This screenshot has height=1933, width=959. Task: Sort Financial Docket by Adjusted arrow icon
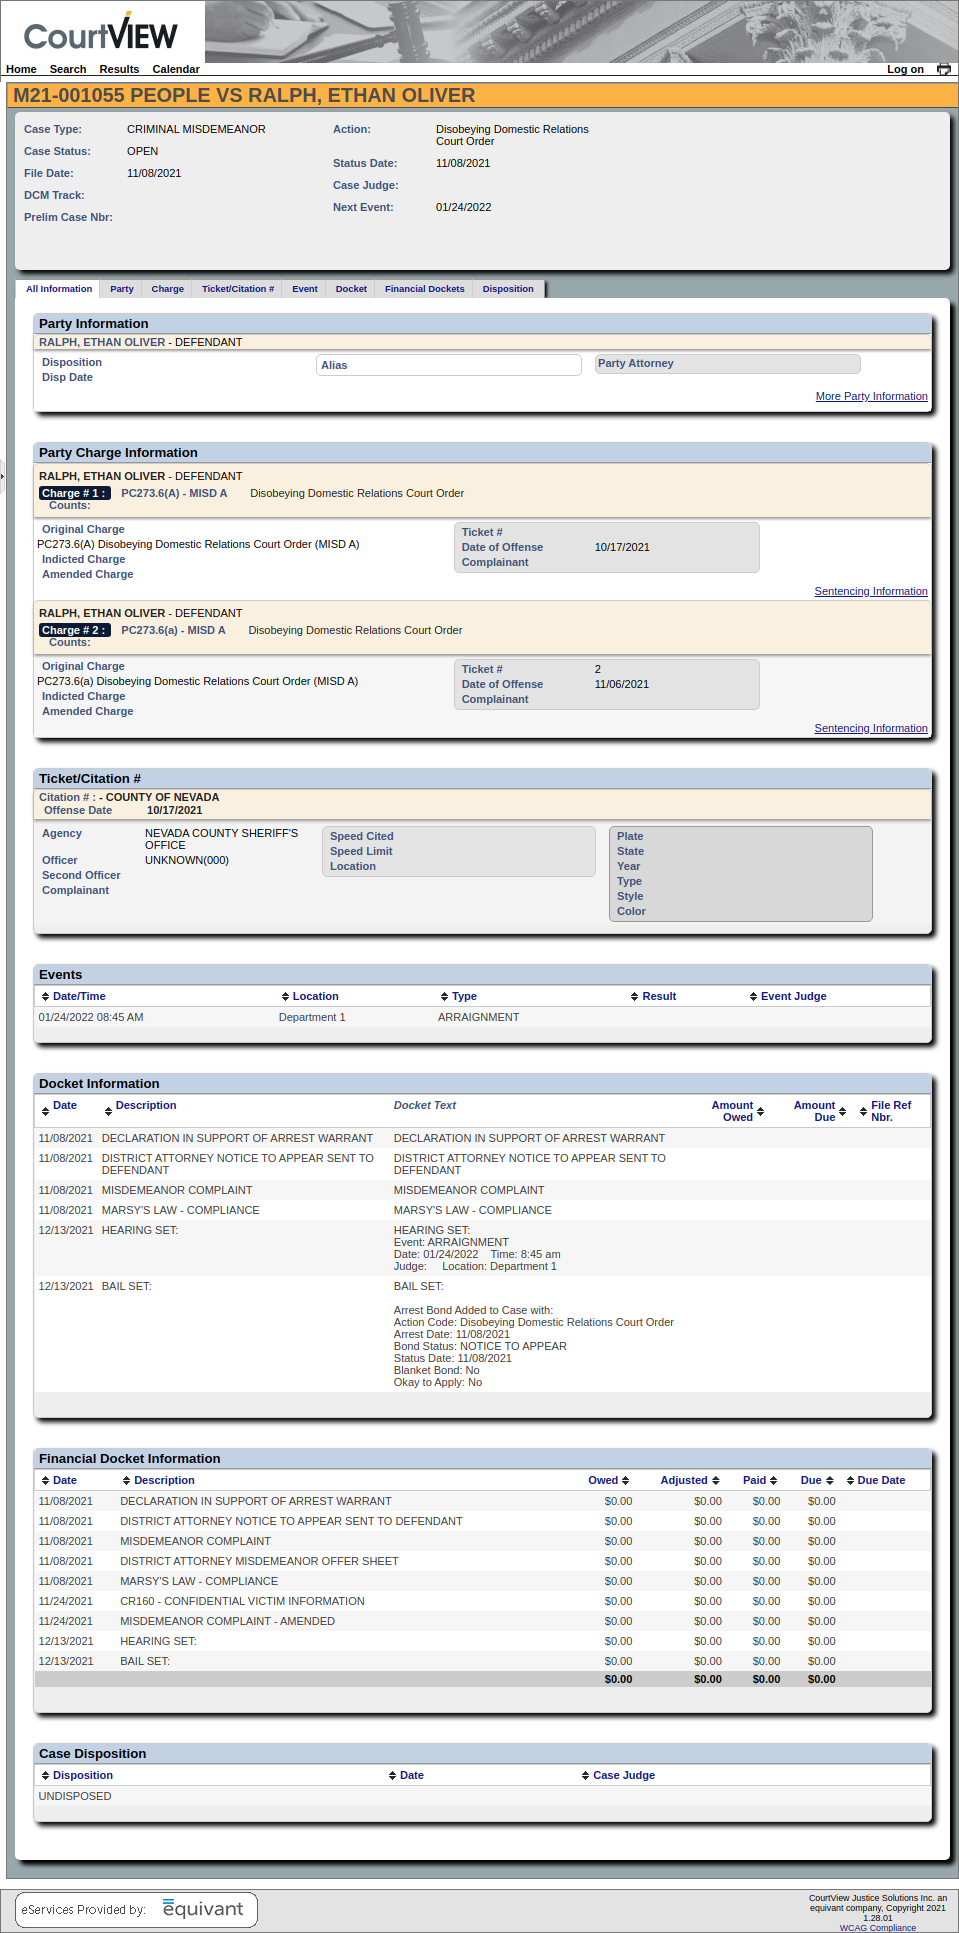715,1481
